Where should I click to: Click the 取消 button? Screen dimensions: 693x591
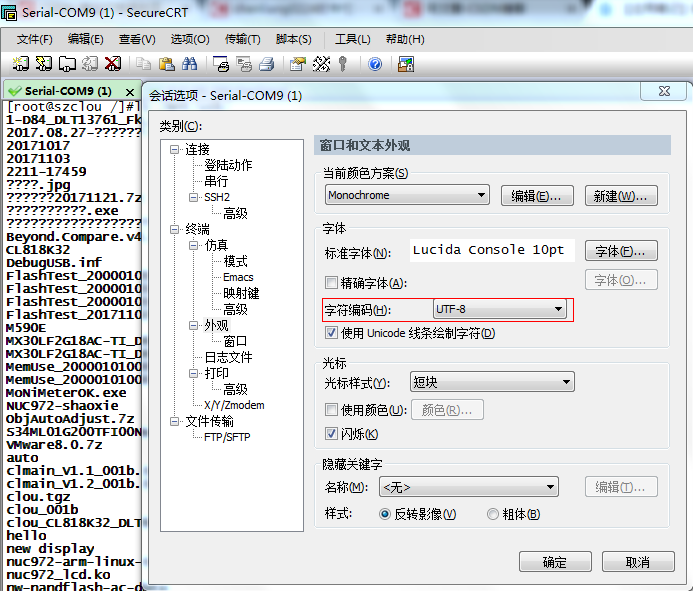[638, 562]
